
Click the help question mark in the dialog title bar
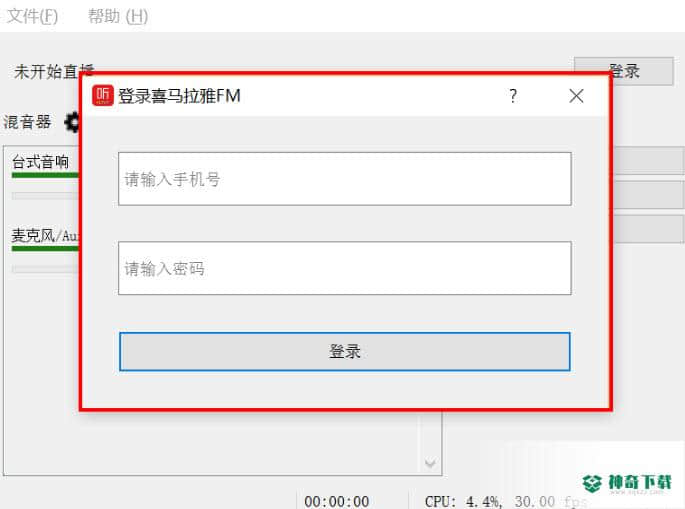[x=513, y=96]
